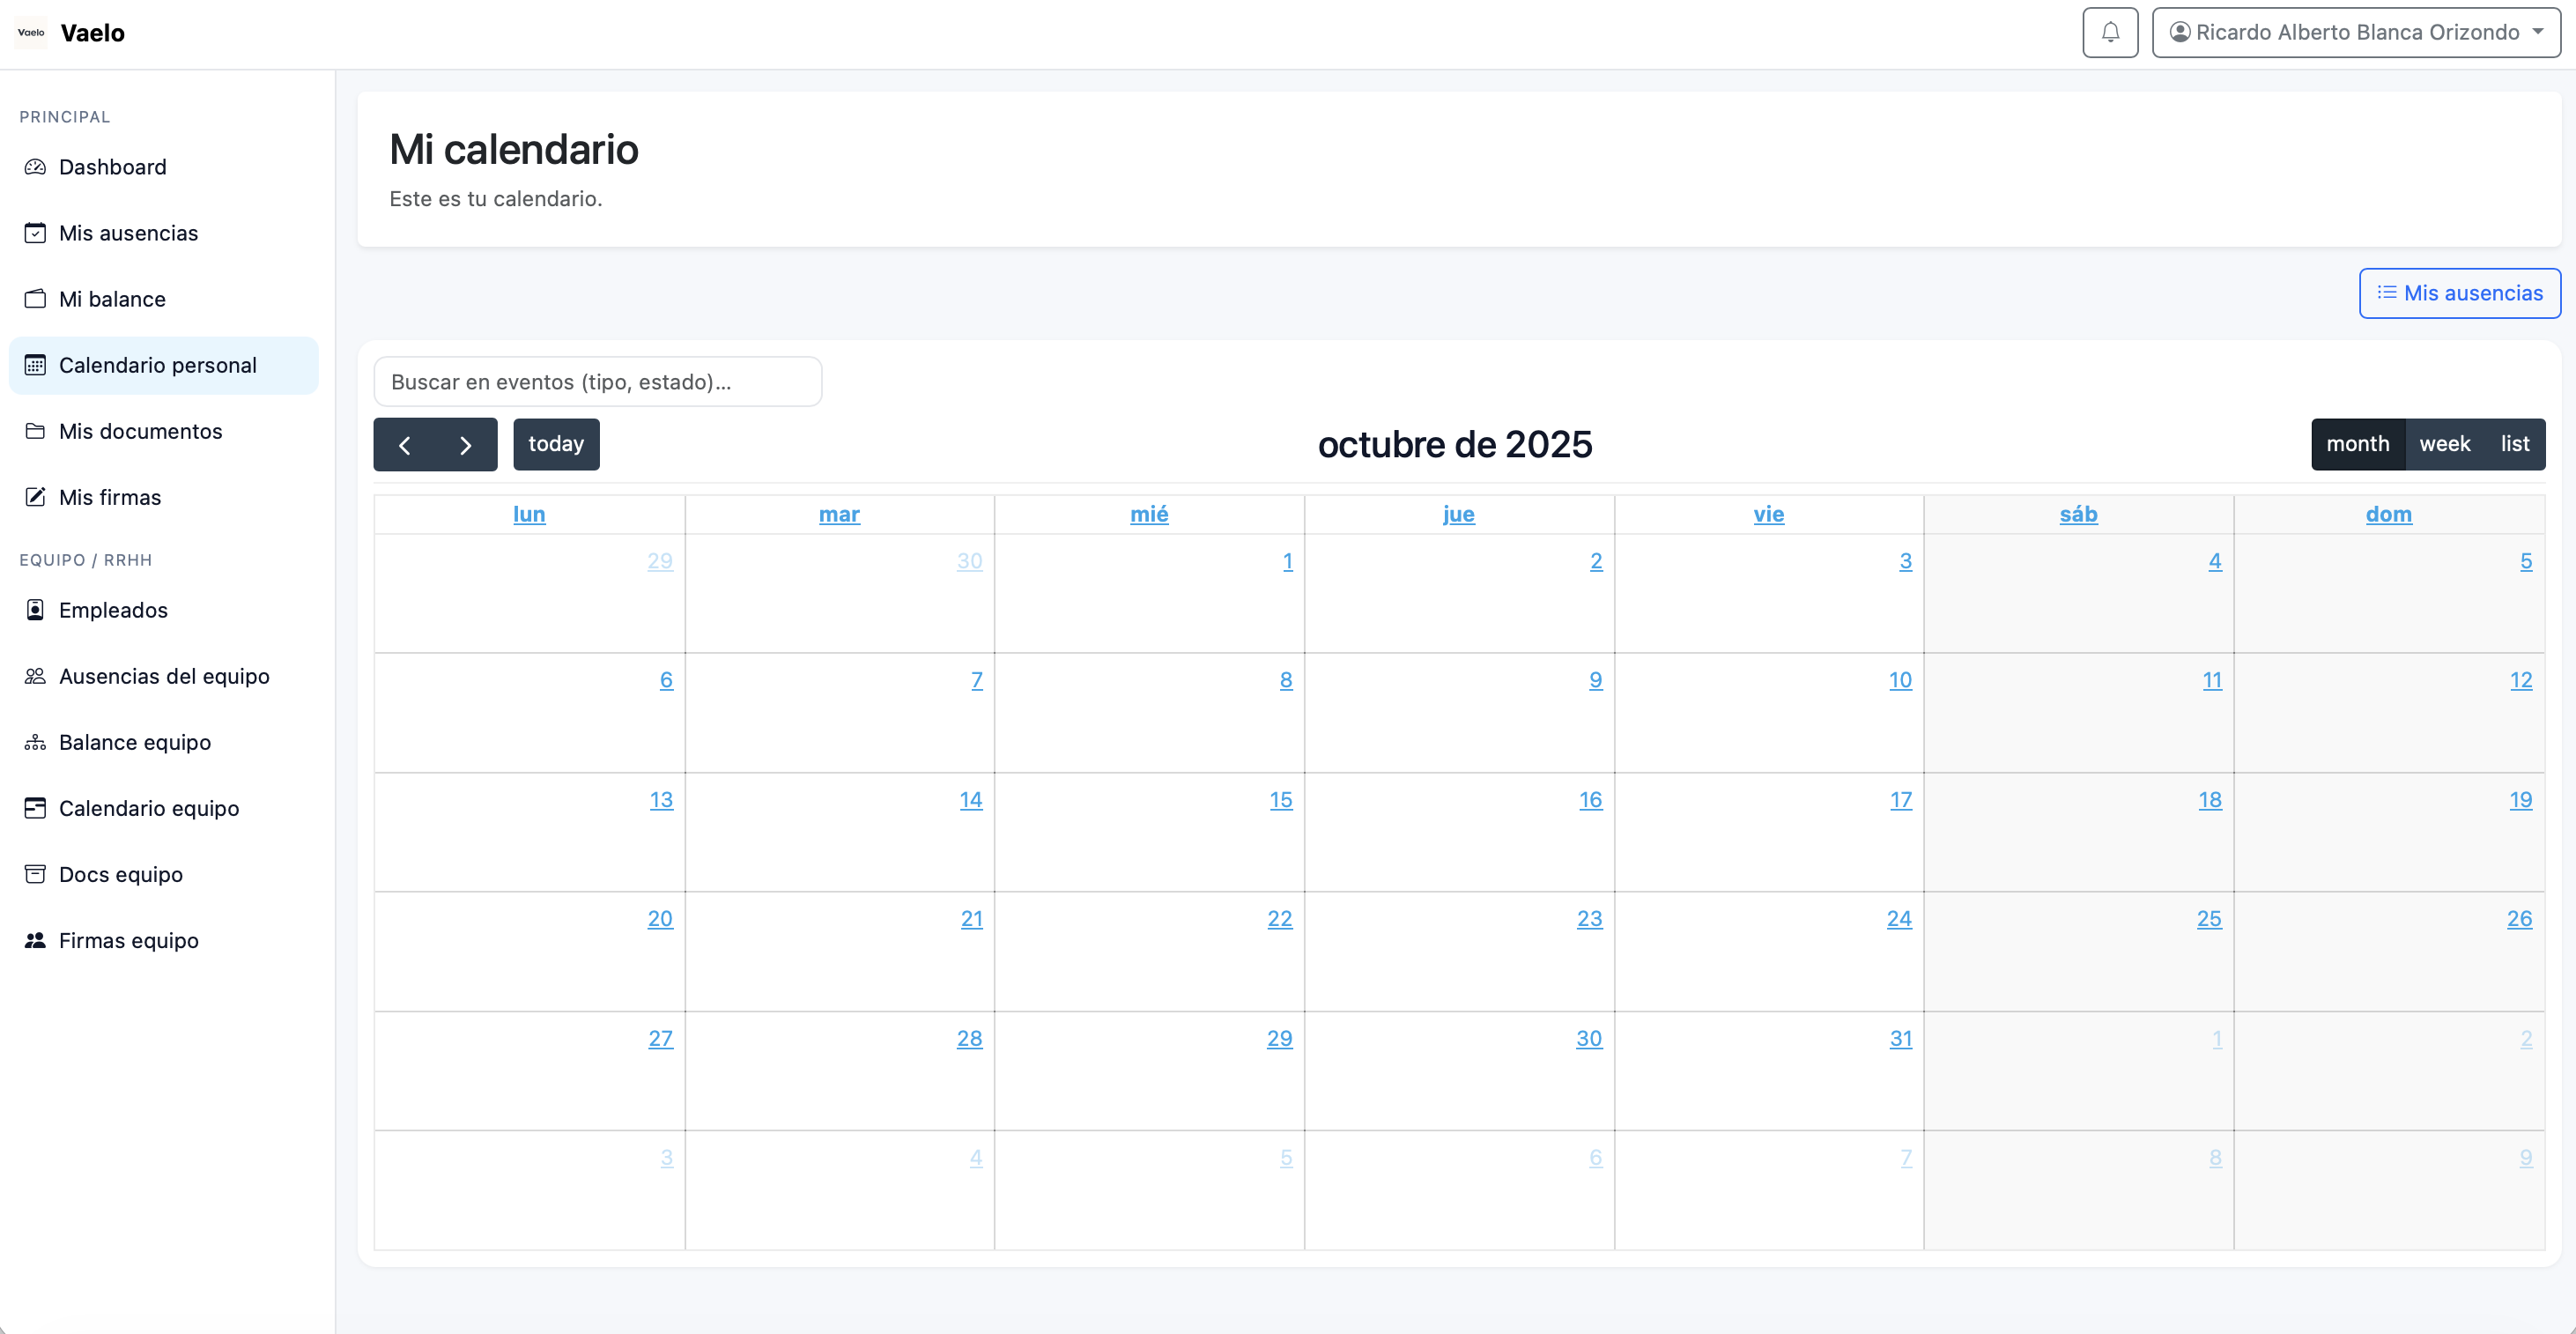This screenshot has width=2576, height=1334.
Task: Open the Vaelo logo icon
Action: (30, 32)
